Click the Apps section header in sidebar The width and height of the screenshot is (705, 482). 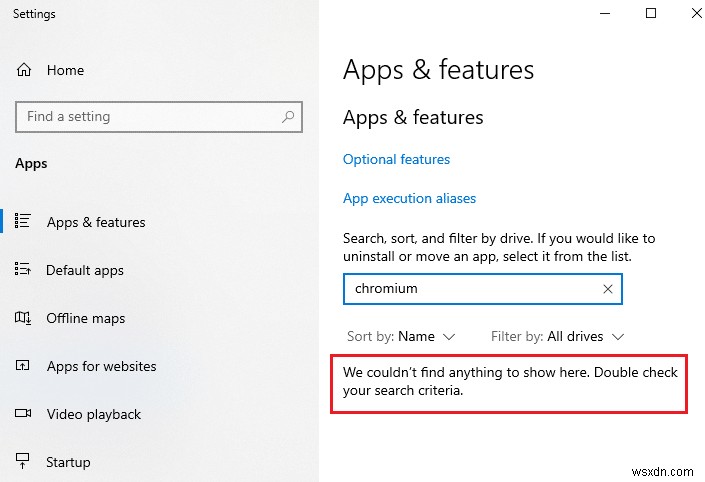point(31,163)
